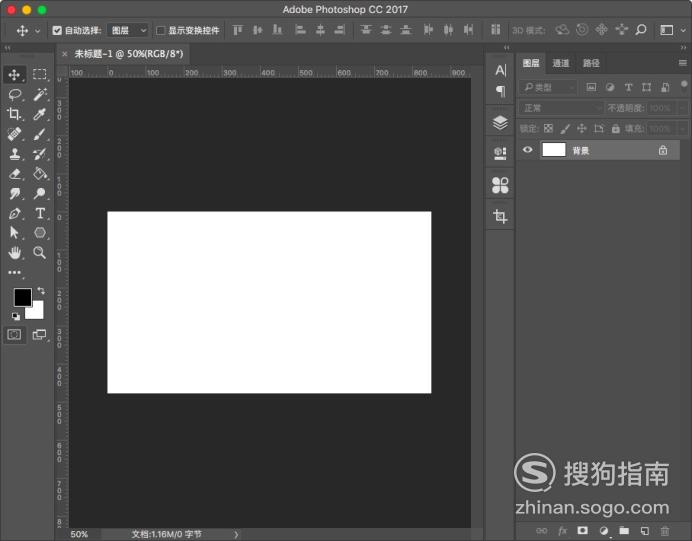Open the Layers panel flyout menu

[x=682, y=63]
